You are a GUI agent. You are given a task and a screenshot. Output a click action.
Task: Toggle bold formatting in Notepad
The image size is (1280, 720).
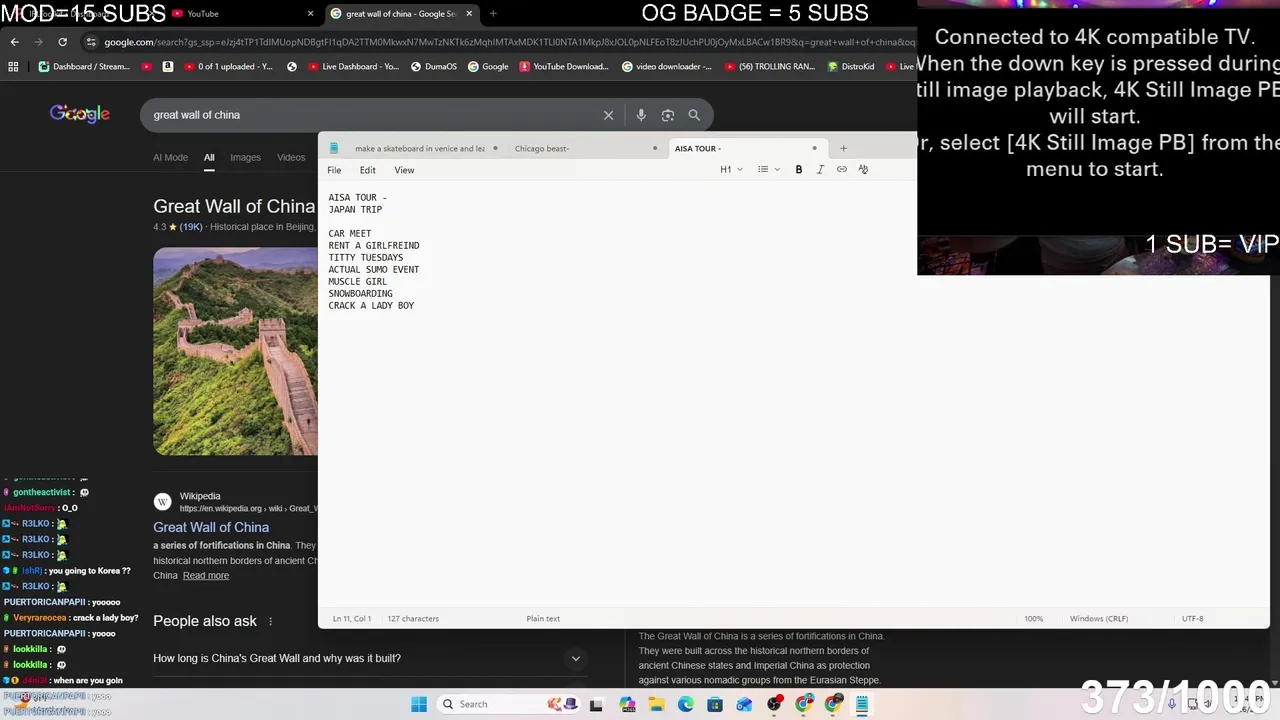click(x=798, y=170)
